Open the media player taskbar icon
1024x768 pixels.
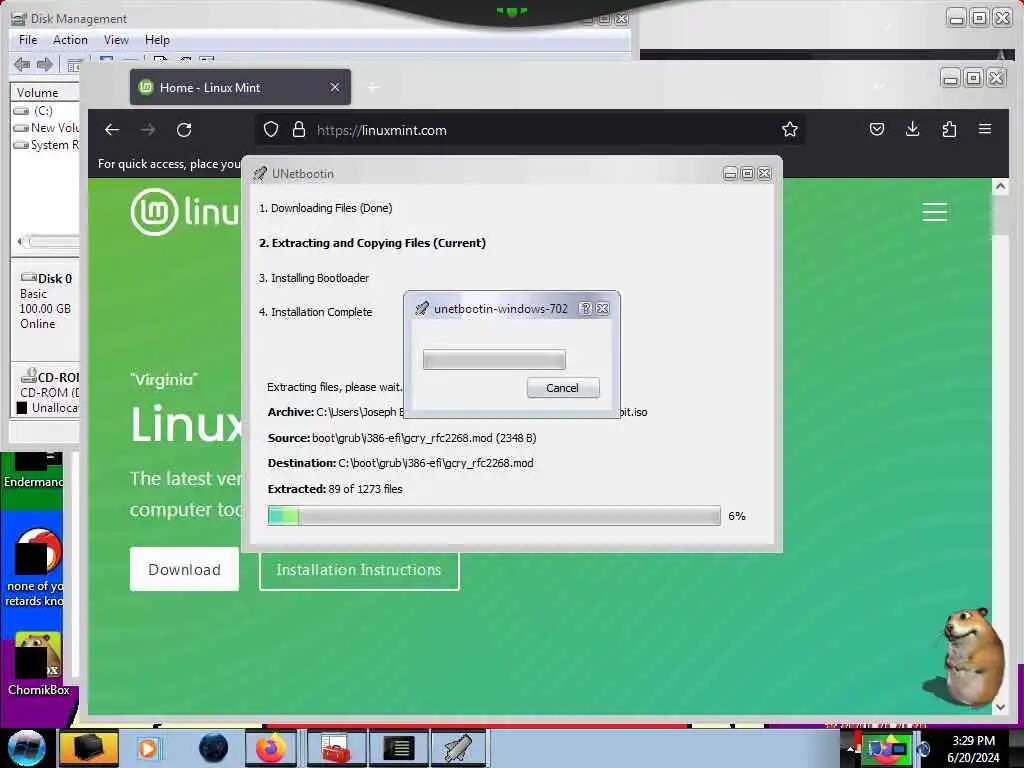click(x=150, y=748)
